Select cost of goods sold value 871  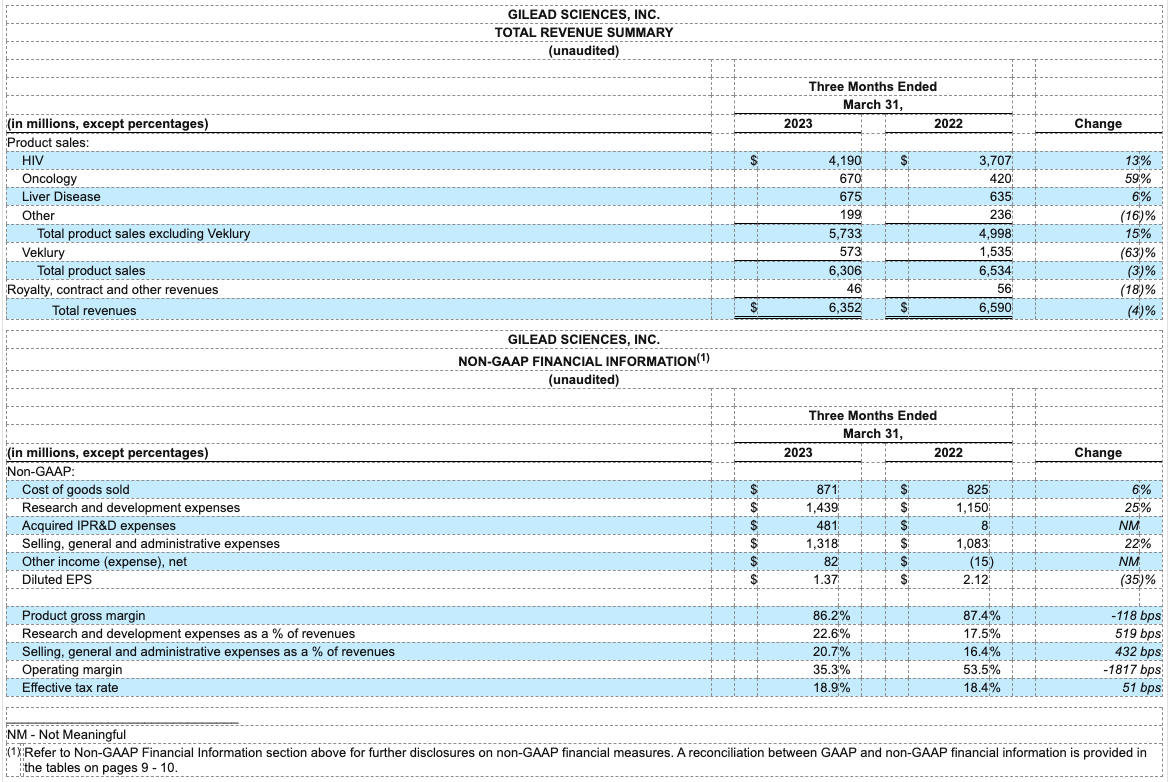pos(827,490)
